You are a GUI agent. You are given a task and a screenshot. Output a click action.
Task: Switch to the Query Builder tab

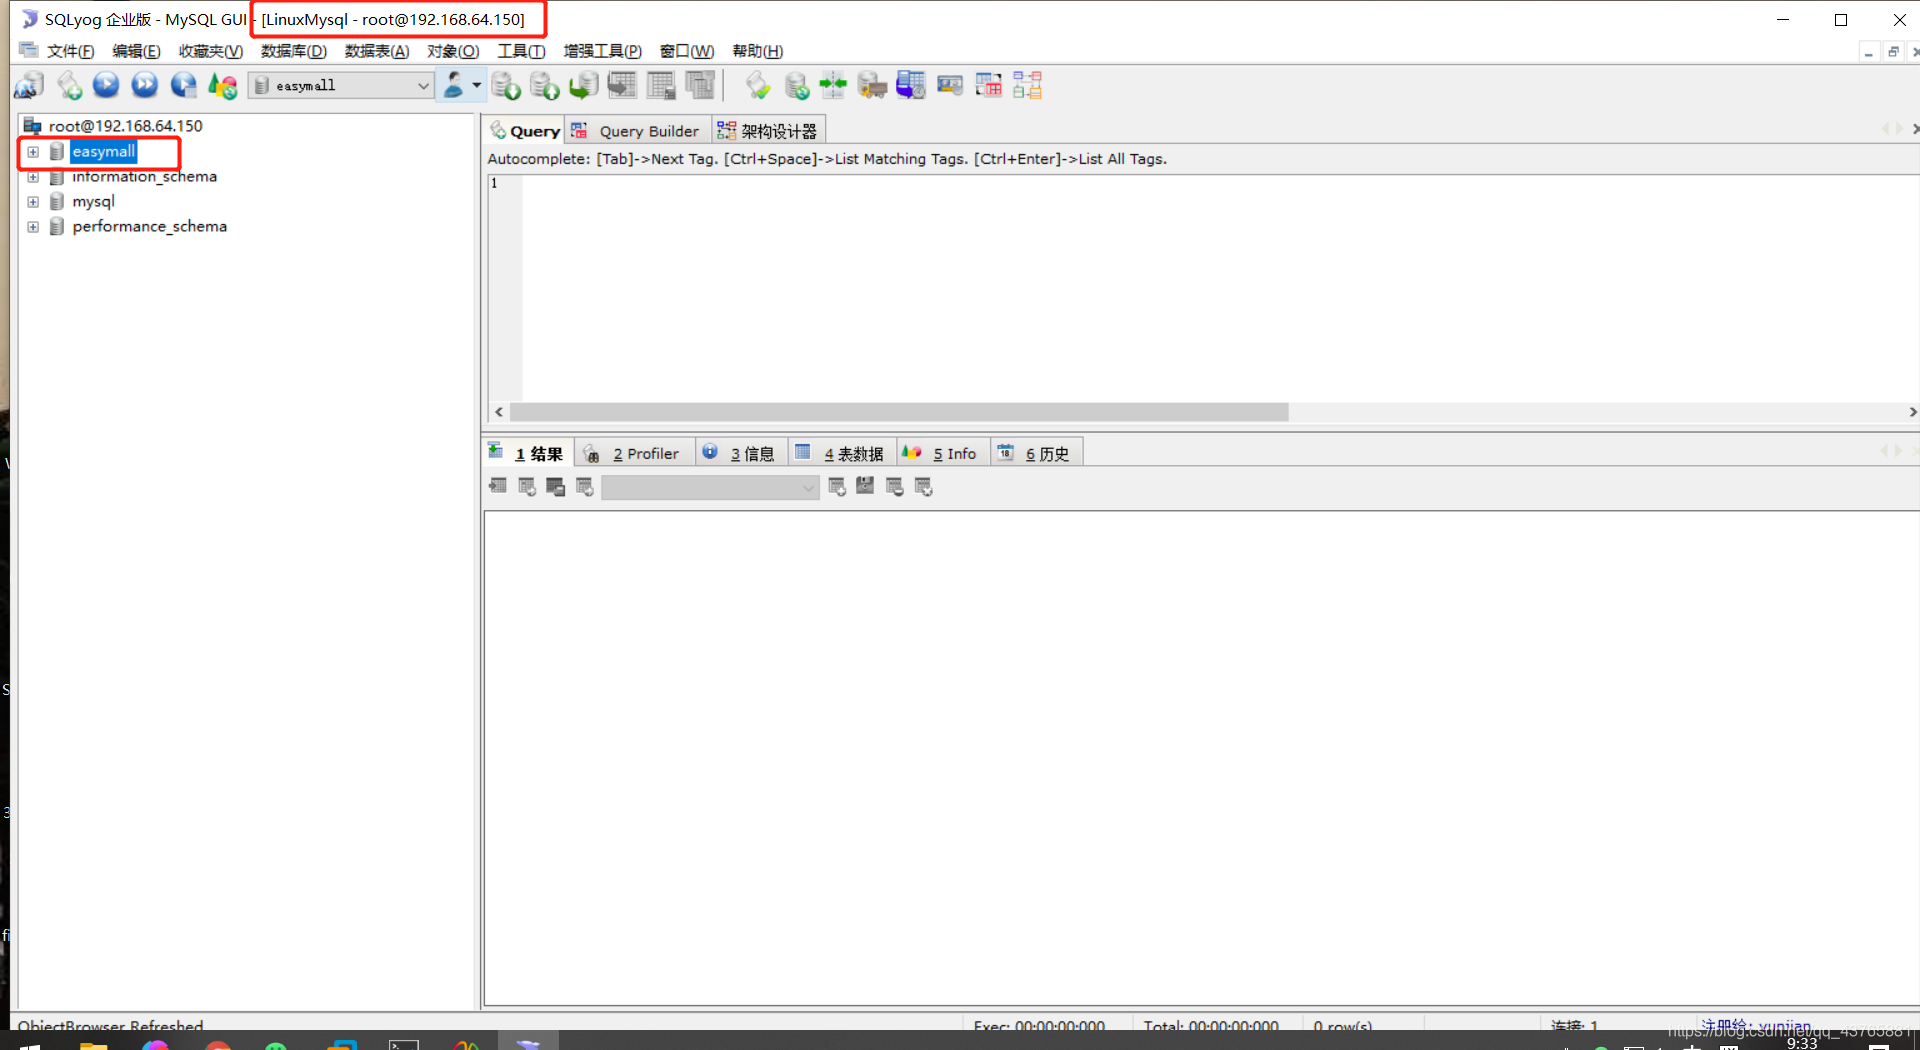(638, 131)
